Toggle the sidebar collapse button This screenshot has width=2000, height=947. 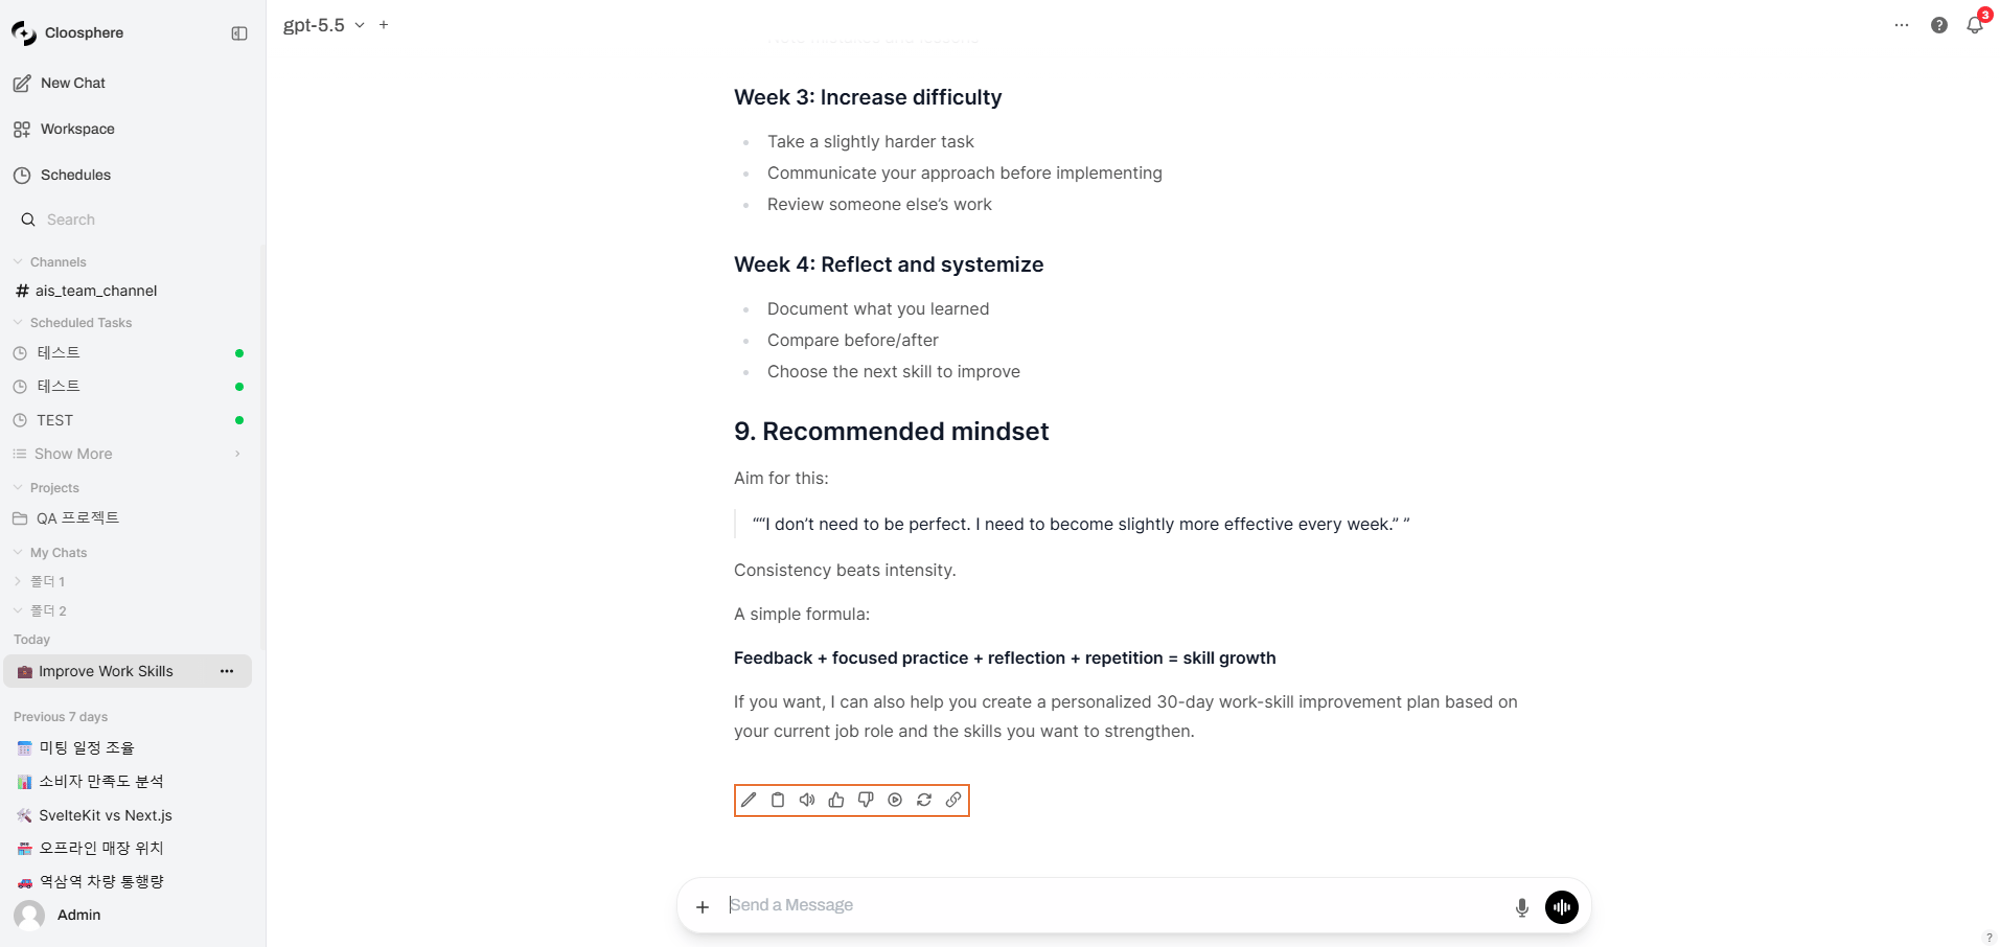point(239,33)
